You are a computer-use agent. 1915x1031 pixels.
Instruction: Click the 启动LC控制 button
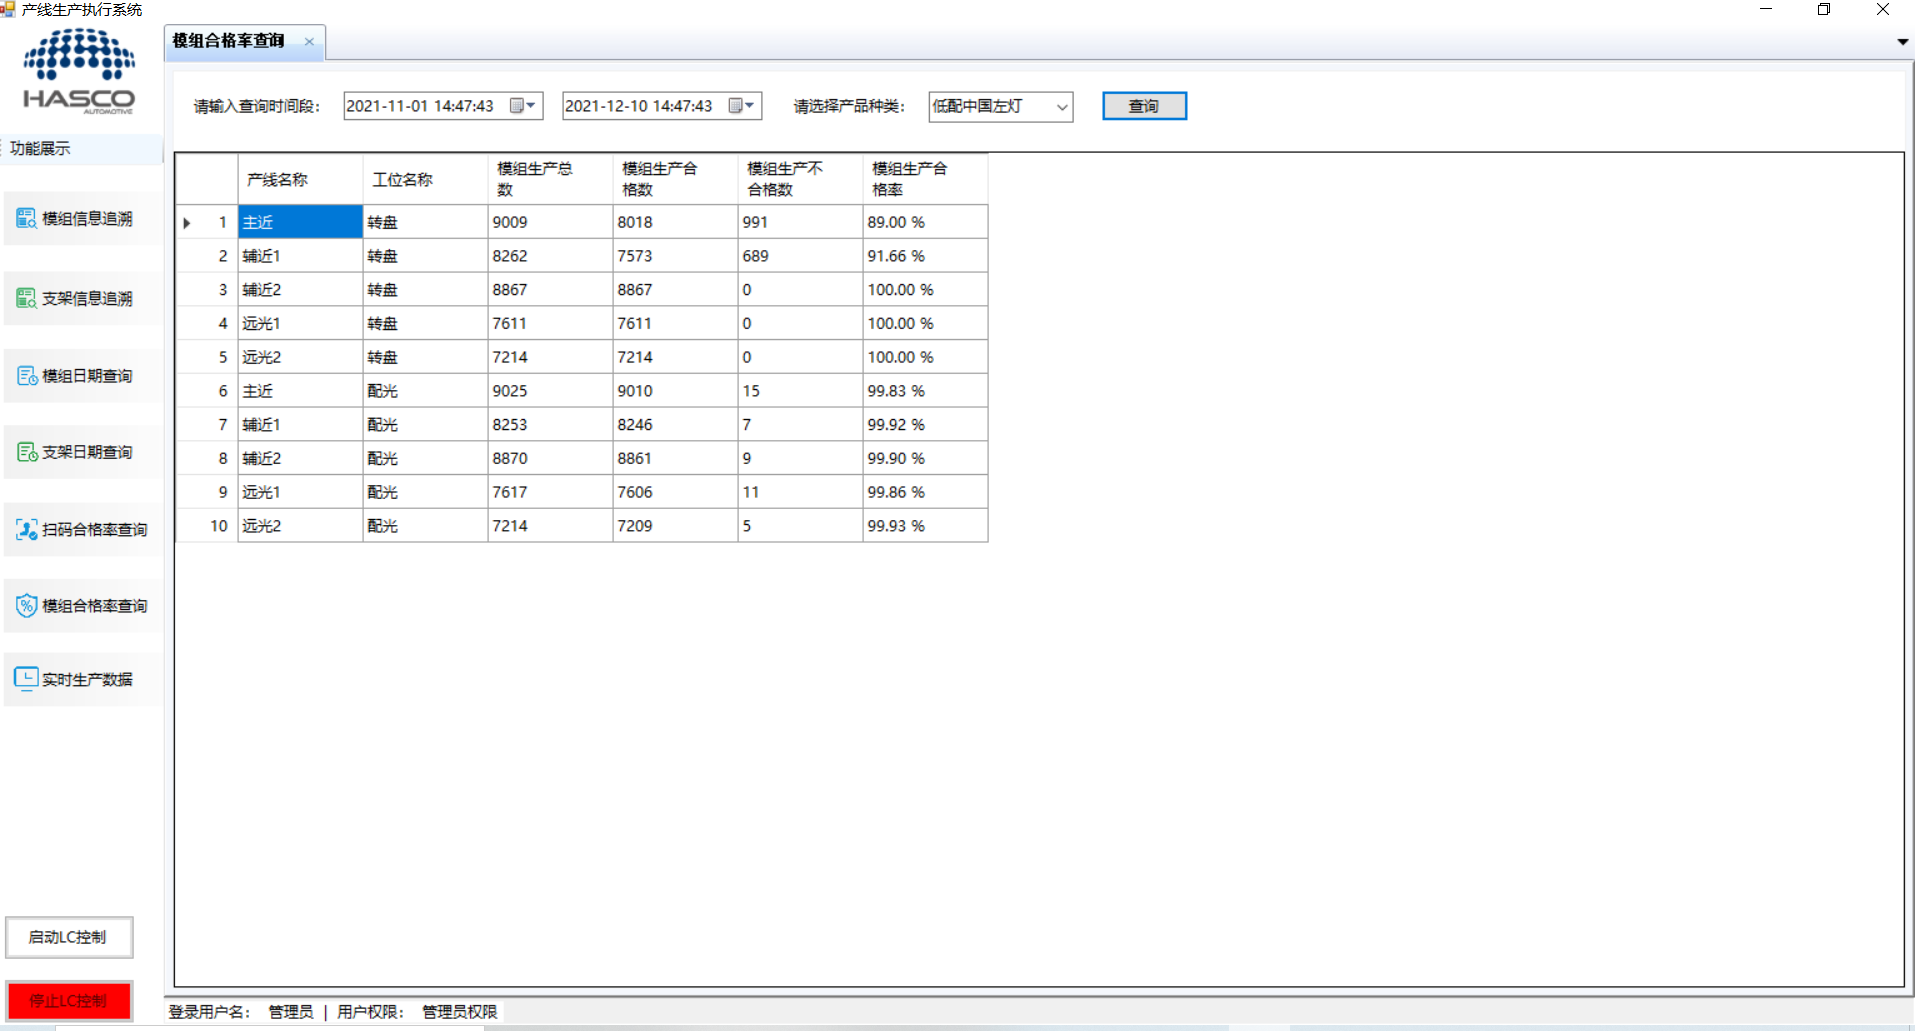pos(68,937)
